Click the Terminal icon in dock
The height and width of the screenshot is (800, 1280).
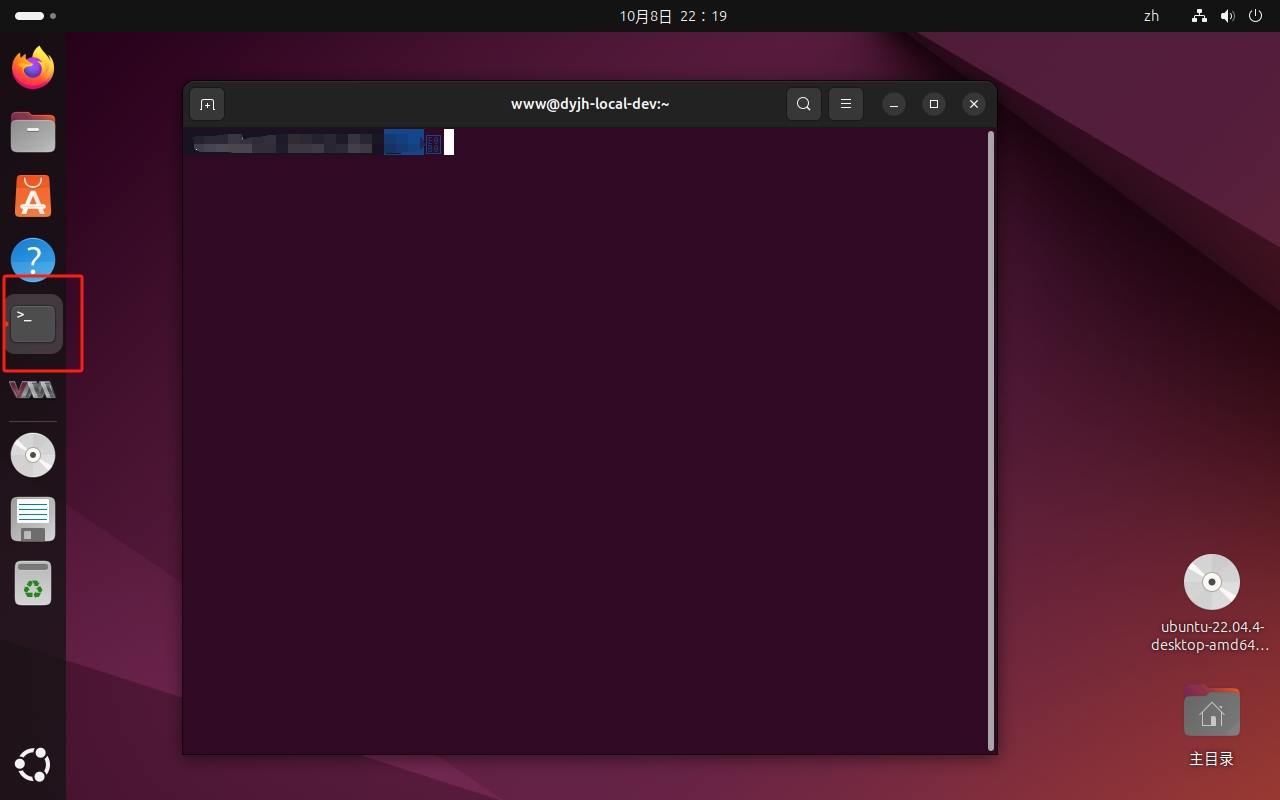point(33,324)
